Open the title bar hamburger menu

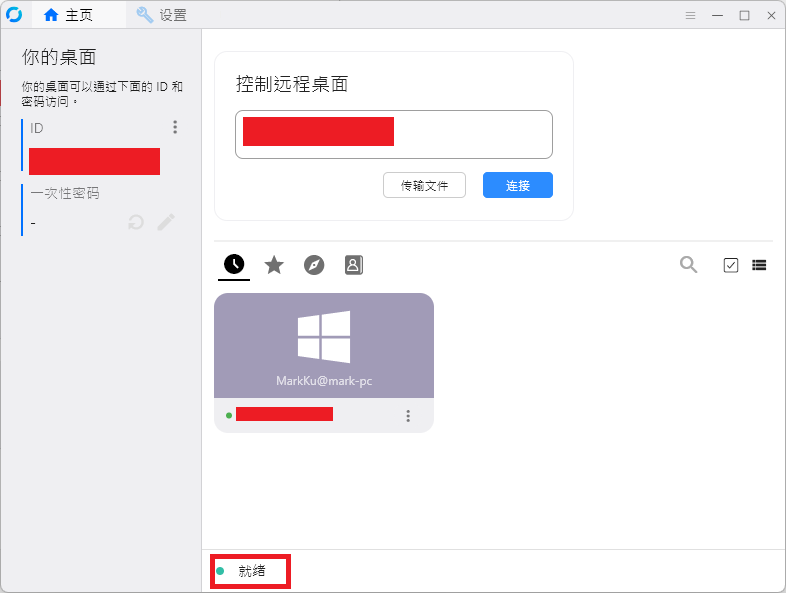coord(690,15)
